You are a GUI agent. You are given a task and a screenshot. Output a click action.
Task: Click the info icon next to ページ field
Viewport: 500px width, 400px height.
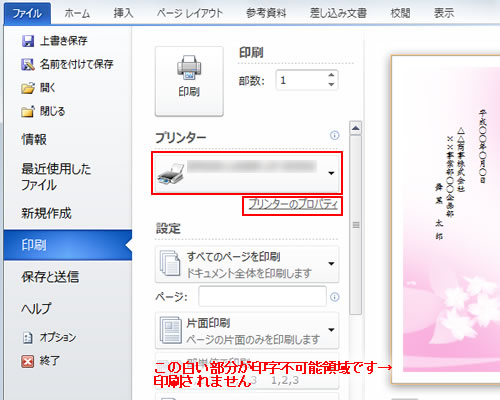pyautogui.click(x=335, y=297)
